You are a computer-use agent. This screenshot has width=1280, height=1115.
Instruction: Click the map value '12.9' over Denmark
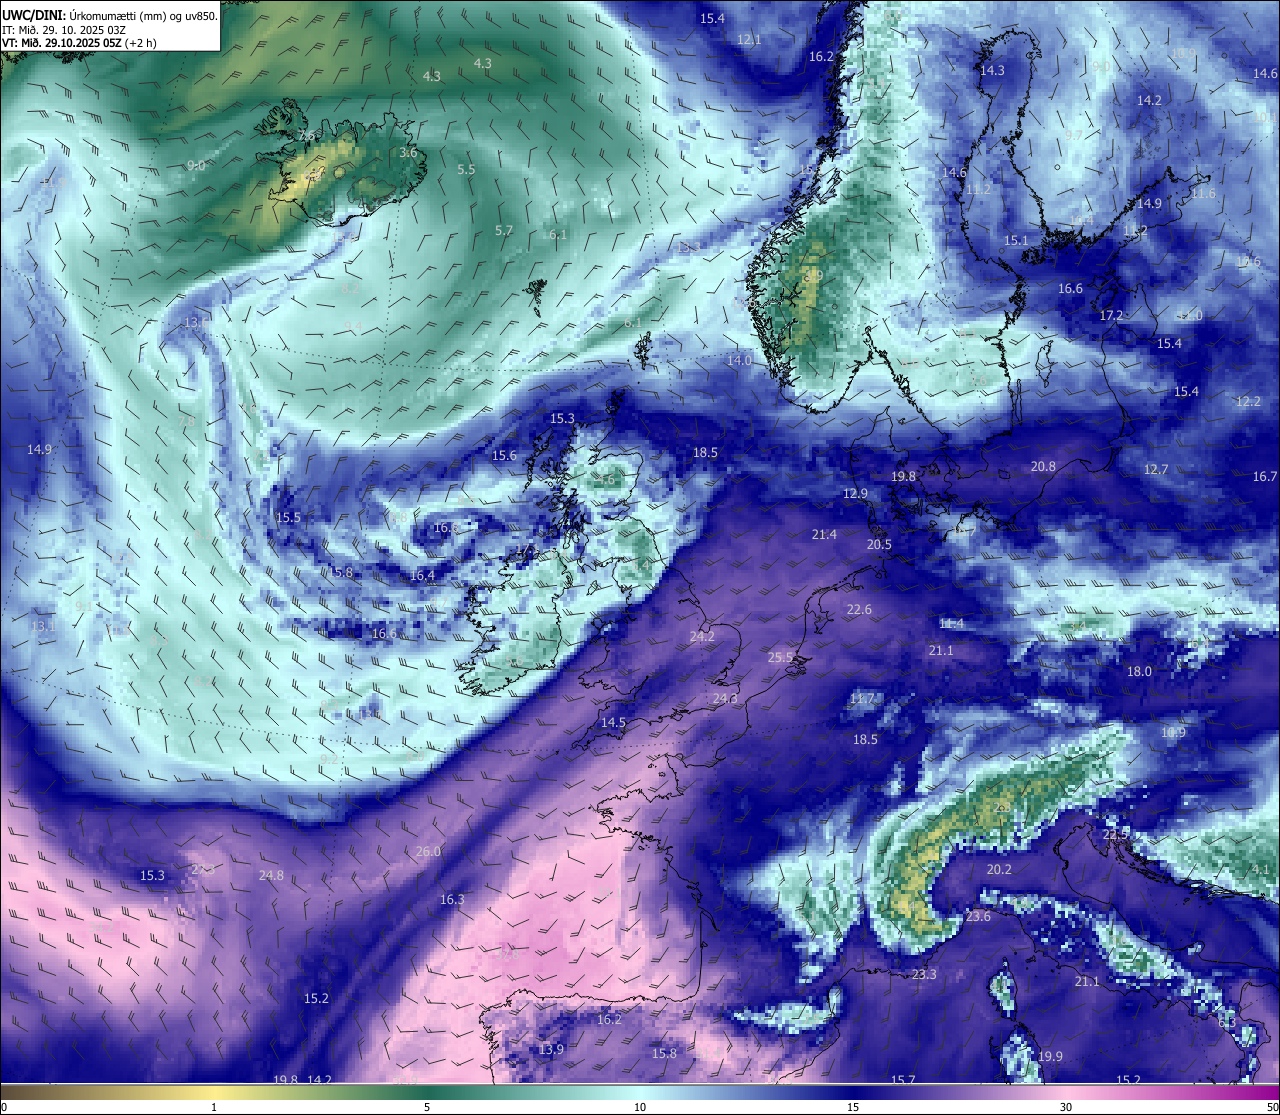[855, 494]
